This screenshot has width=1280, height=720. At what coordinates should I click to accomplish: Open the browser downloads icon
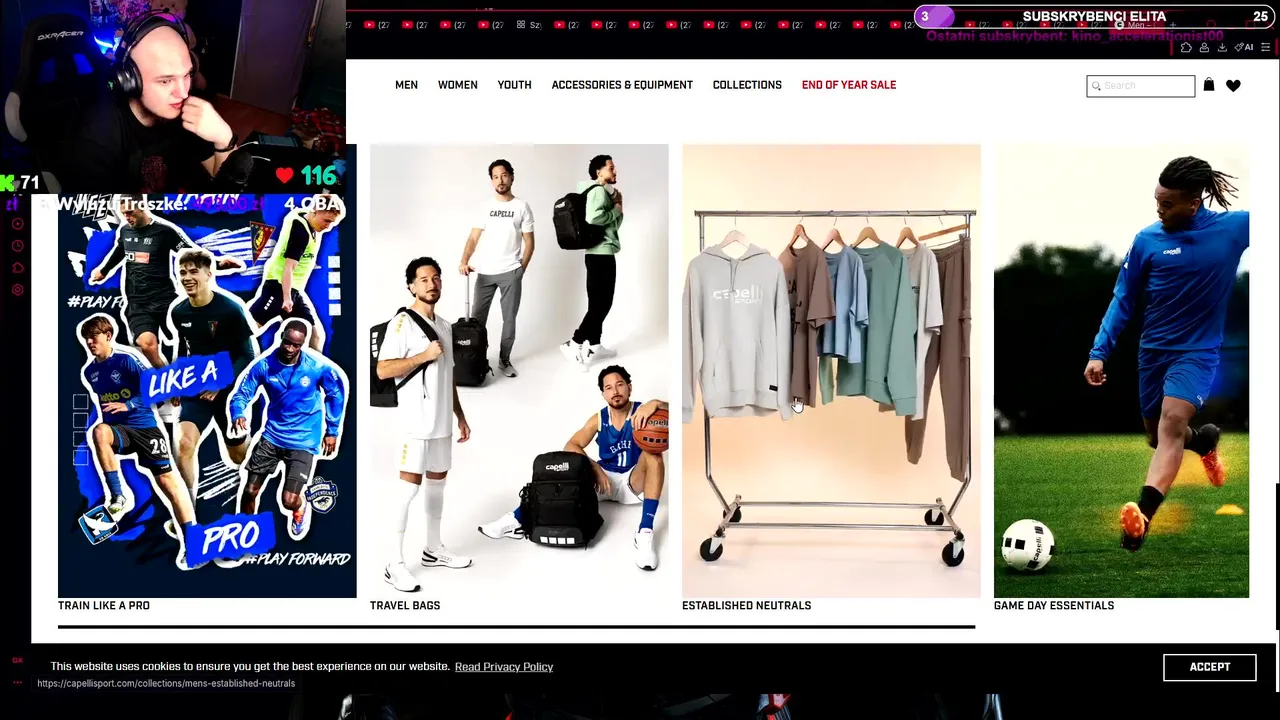pyautogui.click(x=1222, y=47)
